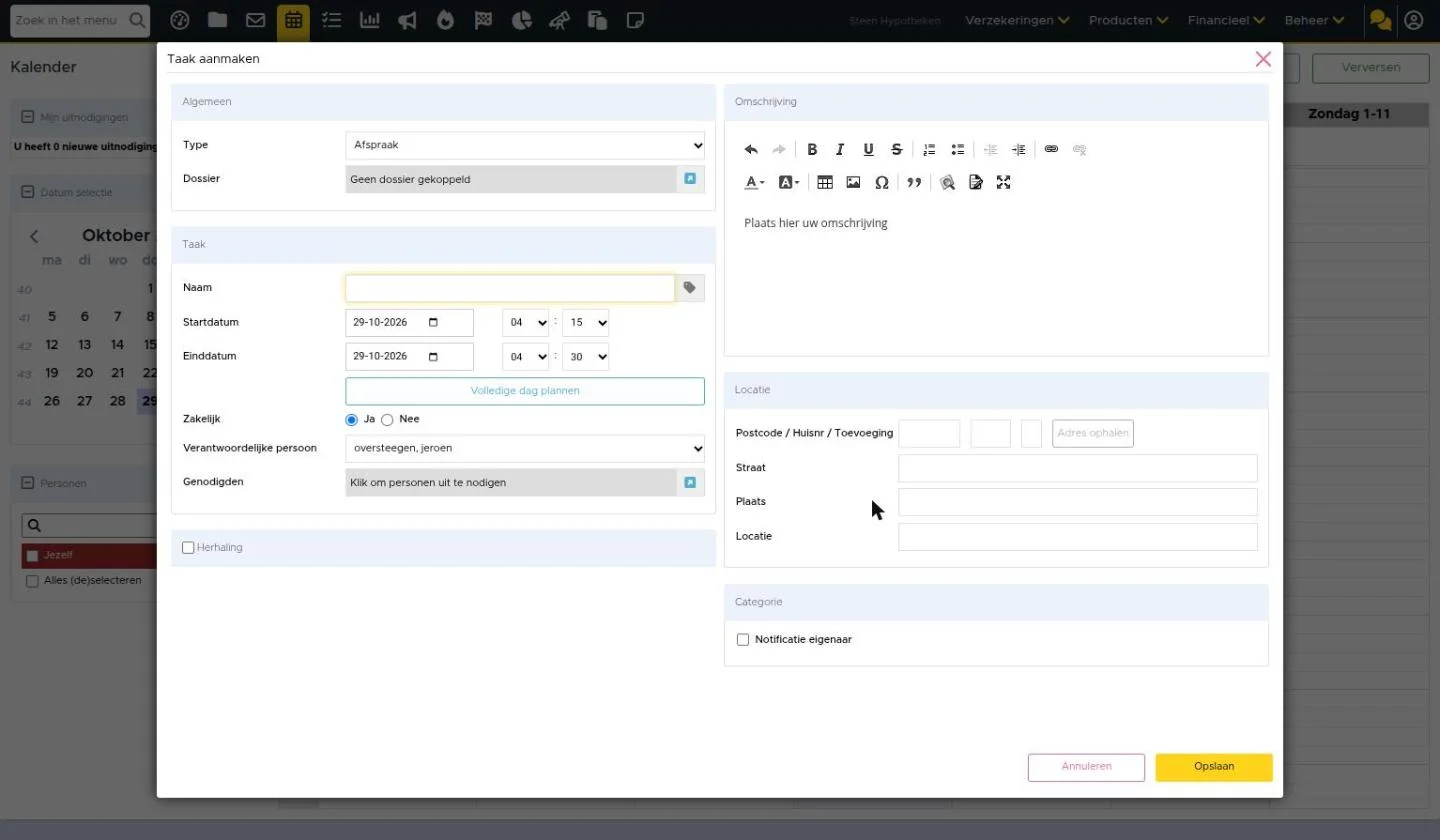Click Volledige dag plannen
This screenshot has height=840, width=1440.
pyautogui.click(x=525, y=391)
